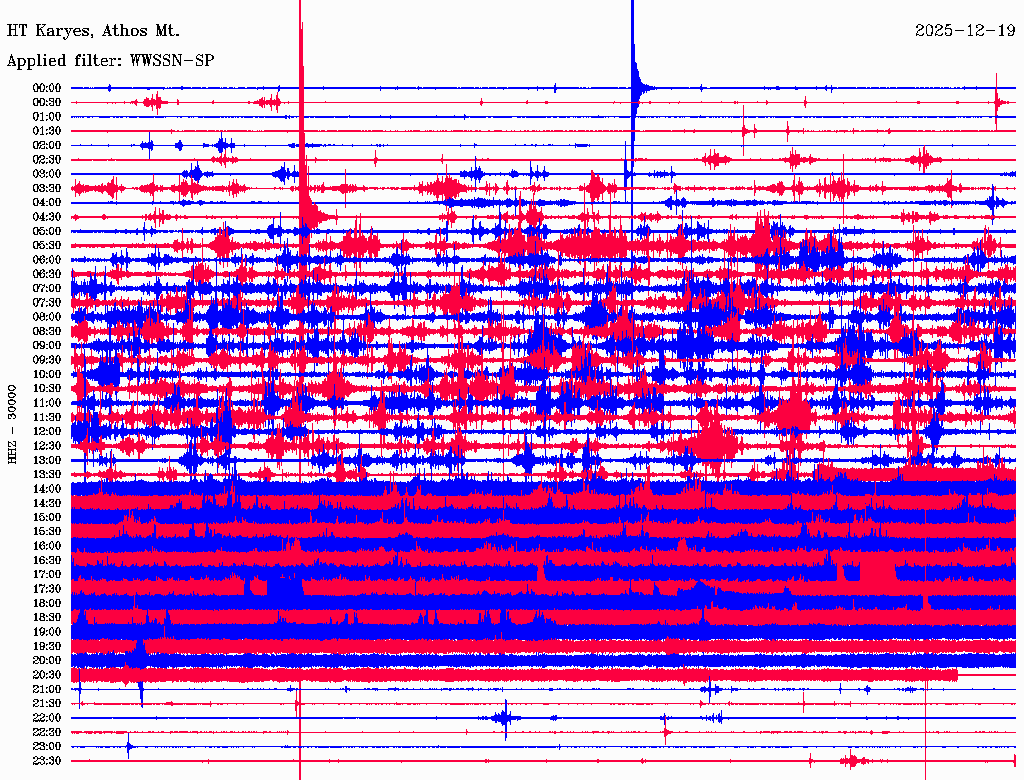Select the 19:00 time label

click(46, 632)
